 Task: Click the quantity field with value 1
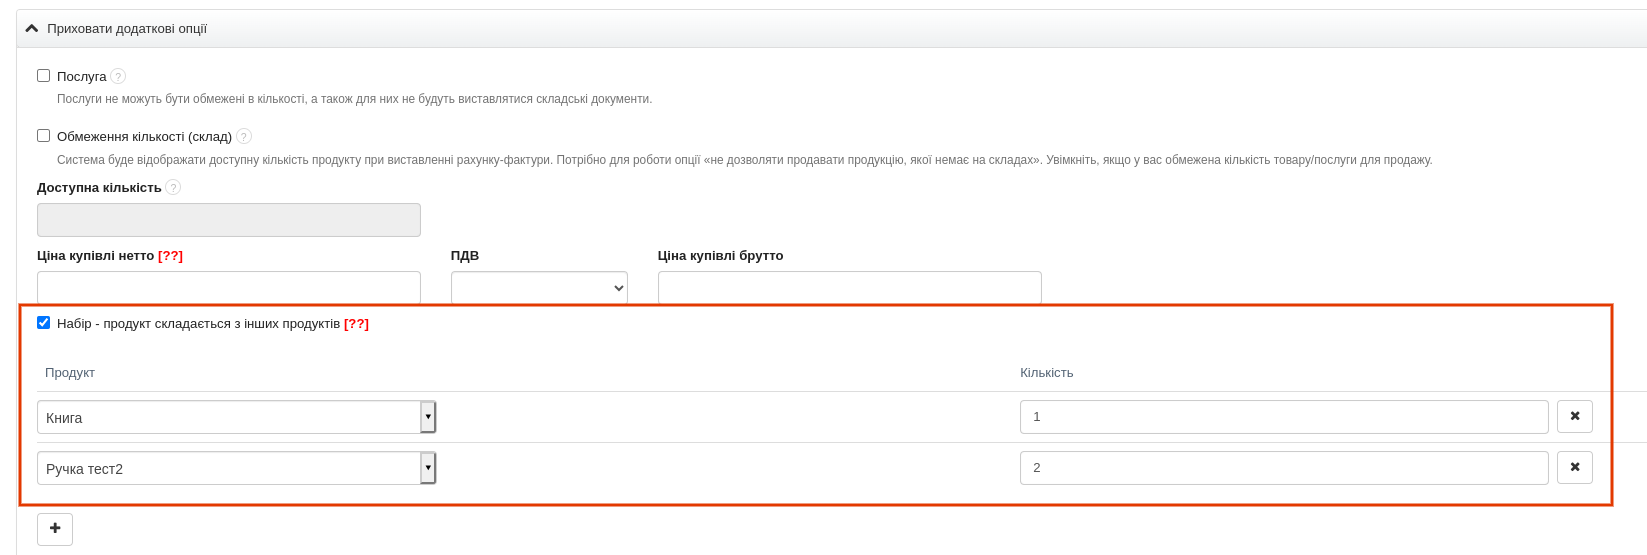coord(1284,417)
